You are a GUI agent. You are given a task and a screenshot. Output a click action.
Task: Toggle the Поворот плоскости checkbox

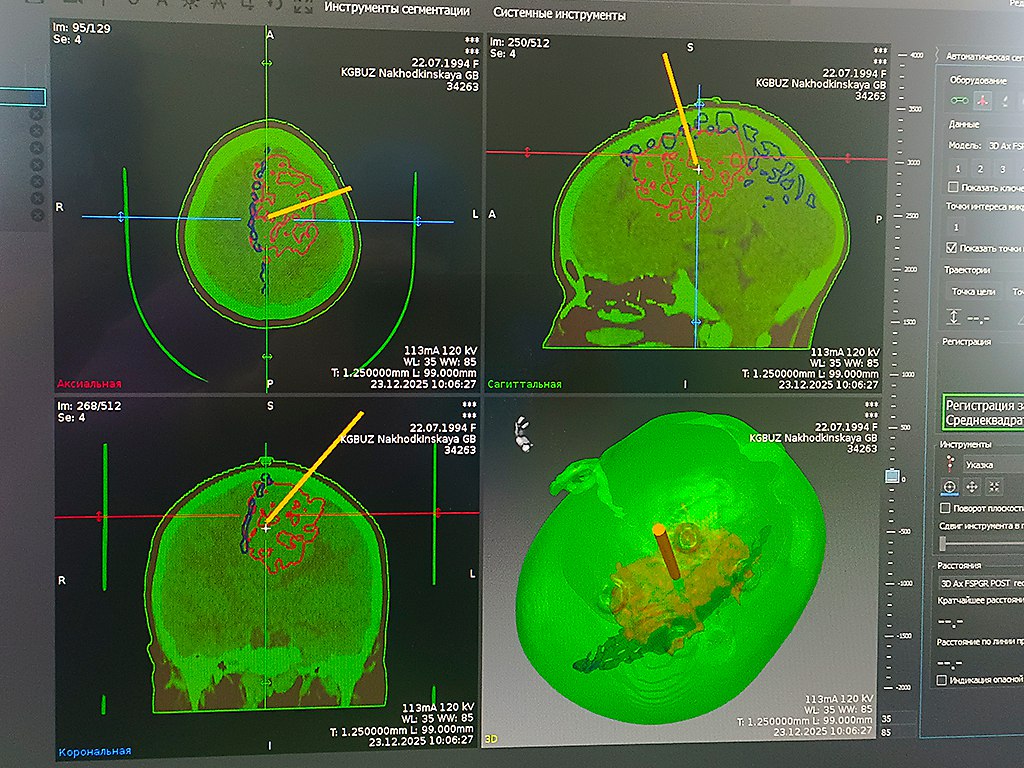click(x=946, y=509)
